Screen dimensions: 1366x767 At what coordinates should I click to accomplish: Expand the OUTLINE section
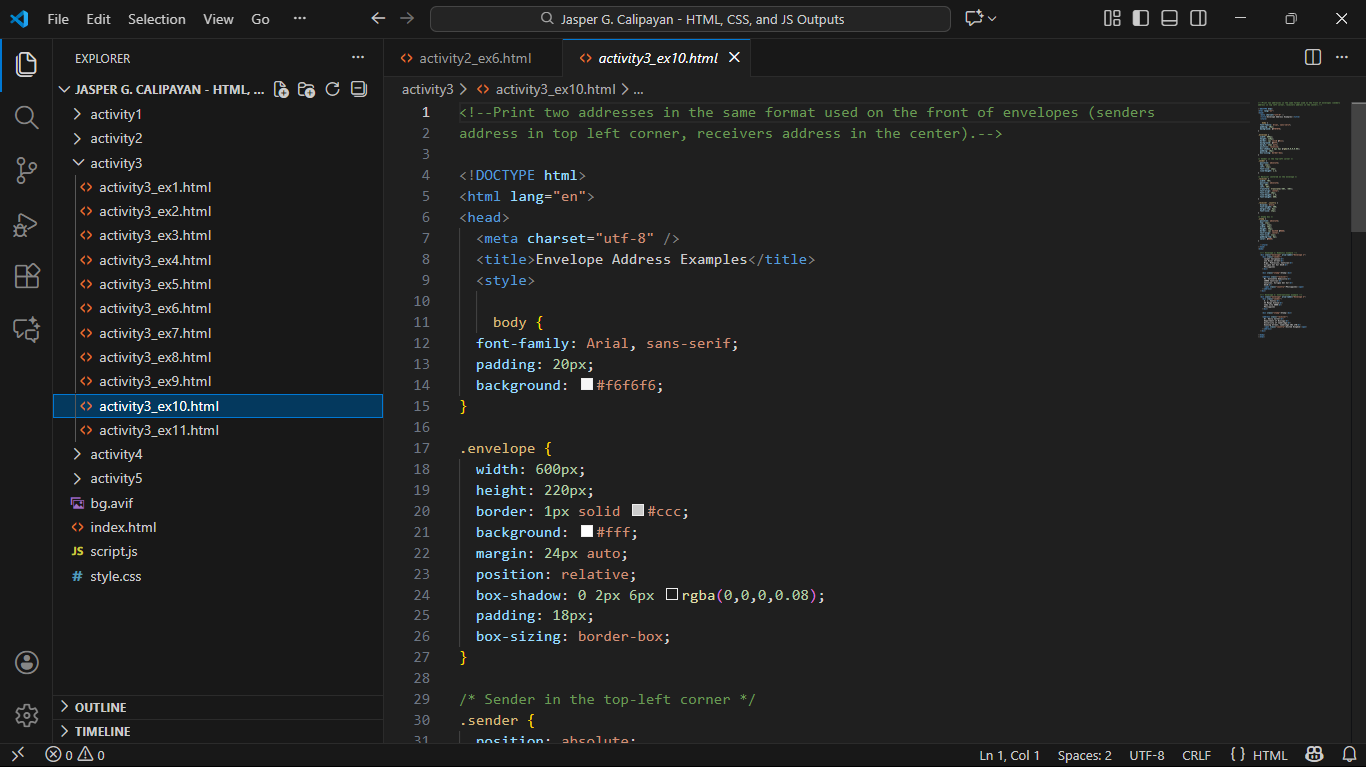(100, 707)
